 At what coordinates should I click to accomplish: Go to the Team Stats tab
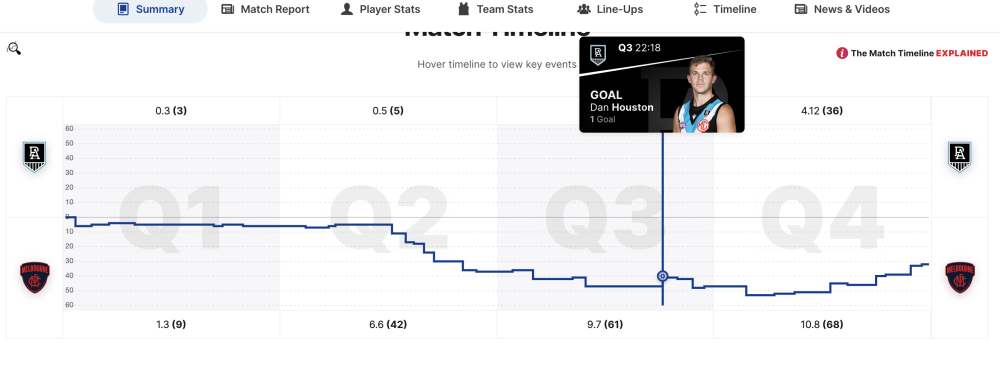pos(496,10)
